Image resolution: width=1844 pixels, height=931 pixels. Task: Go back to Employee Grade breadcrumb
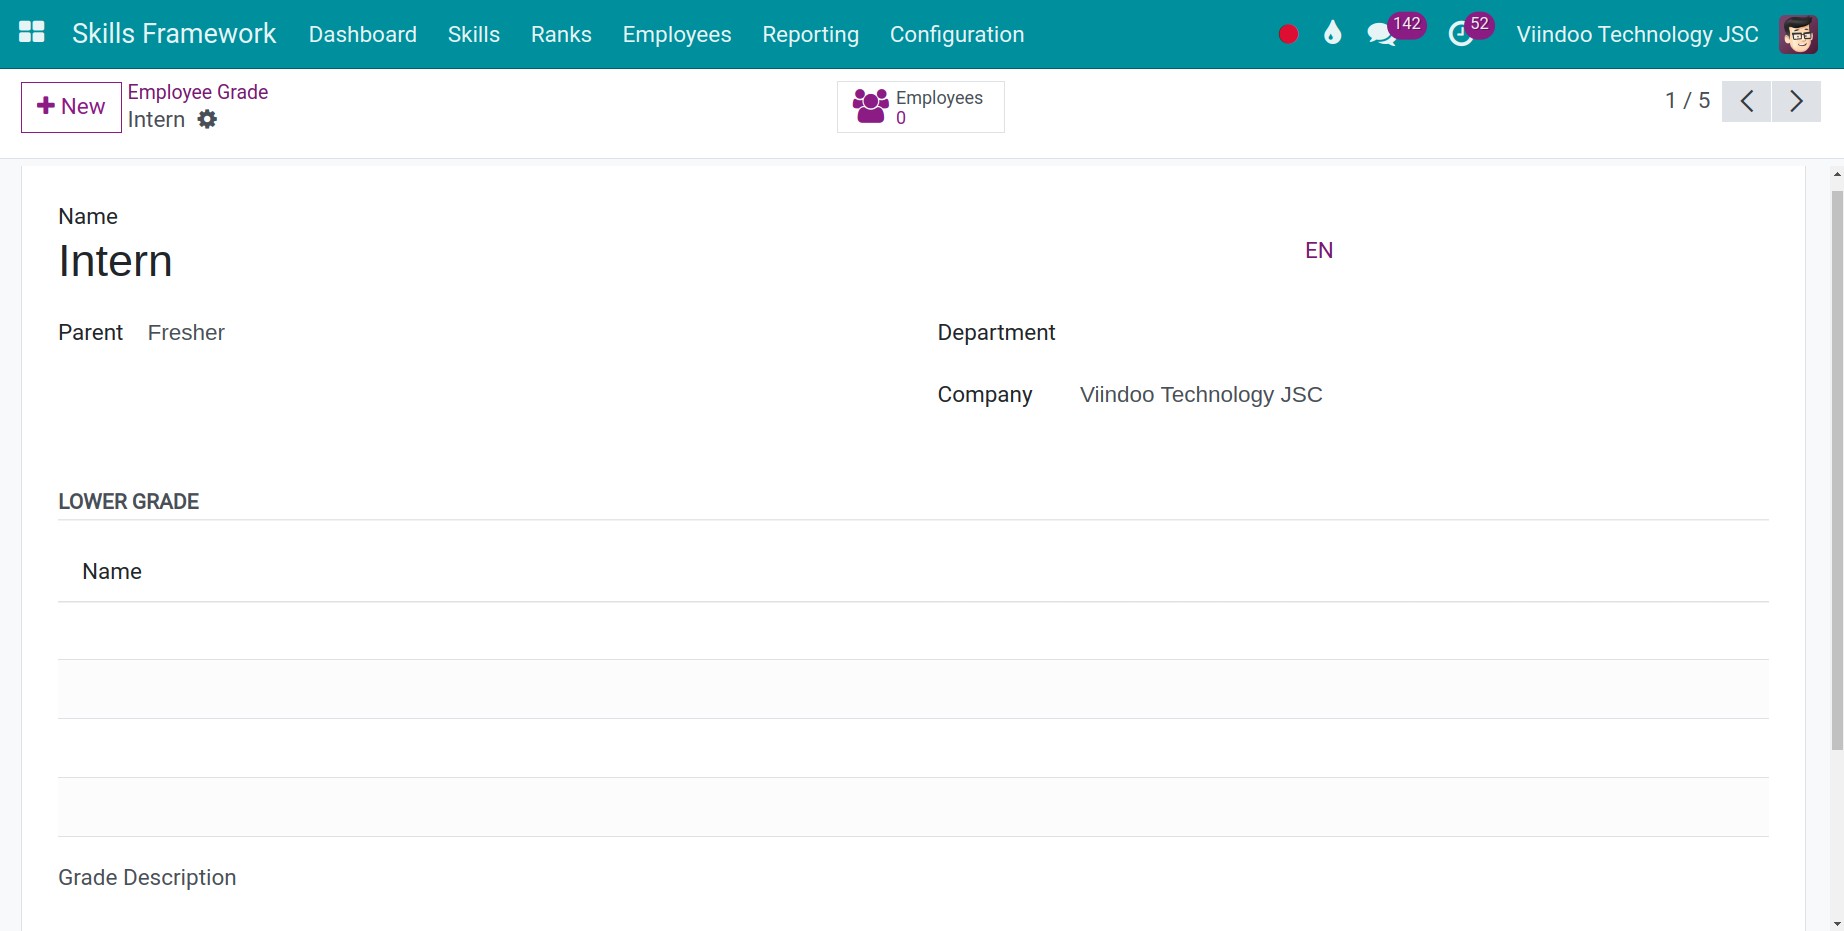tap(198, 92)
